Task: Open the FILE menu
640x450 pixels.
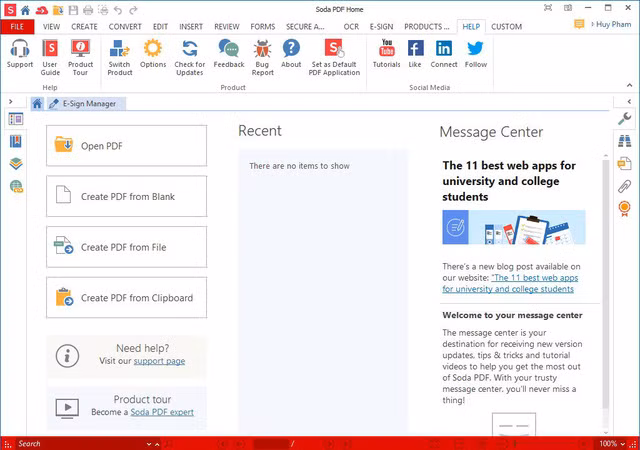Action: (17, 27)
